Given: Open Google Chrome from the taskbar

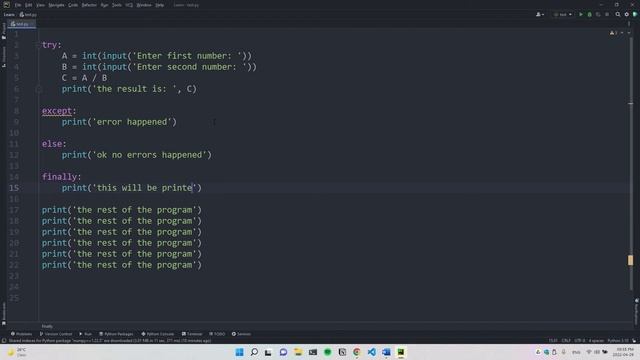Looking at the screenshot, I should (357, 352).
